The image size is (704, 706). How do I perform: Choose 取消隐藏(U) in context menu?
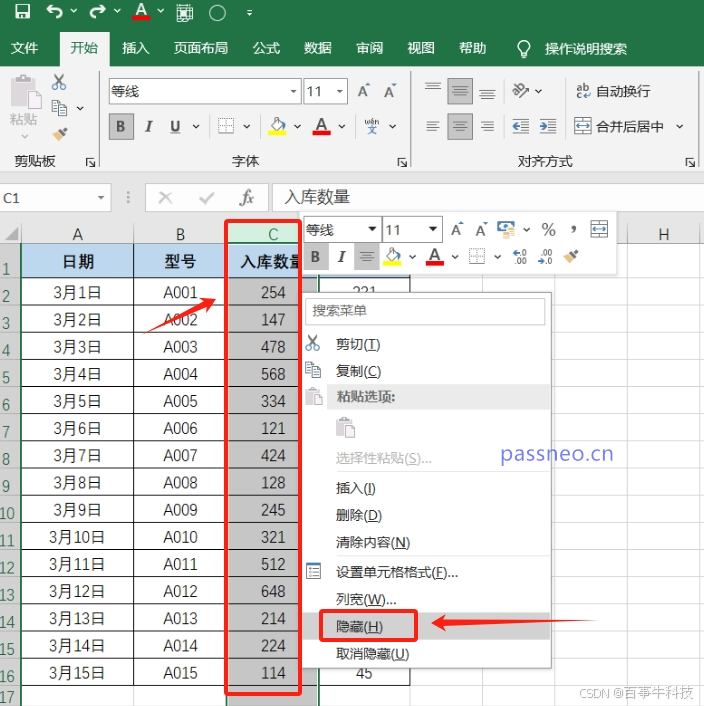pos(426,653)
